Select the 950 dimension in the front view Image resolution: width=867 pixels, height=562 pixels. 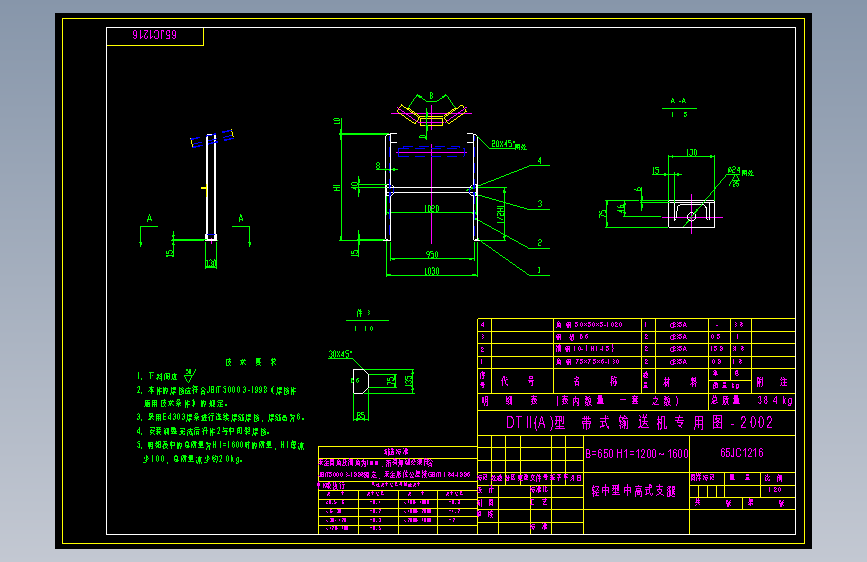(x=432, y=254)
